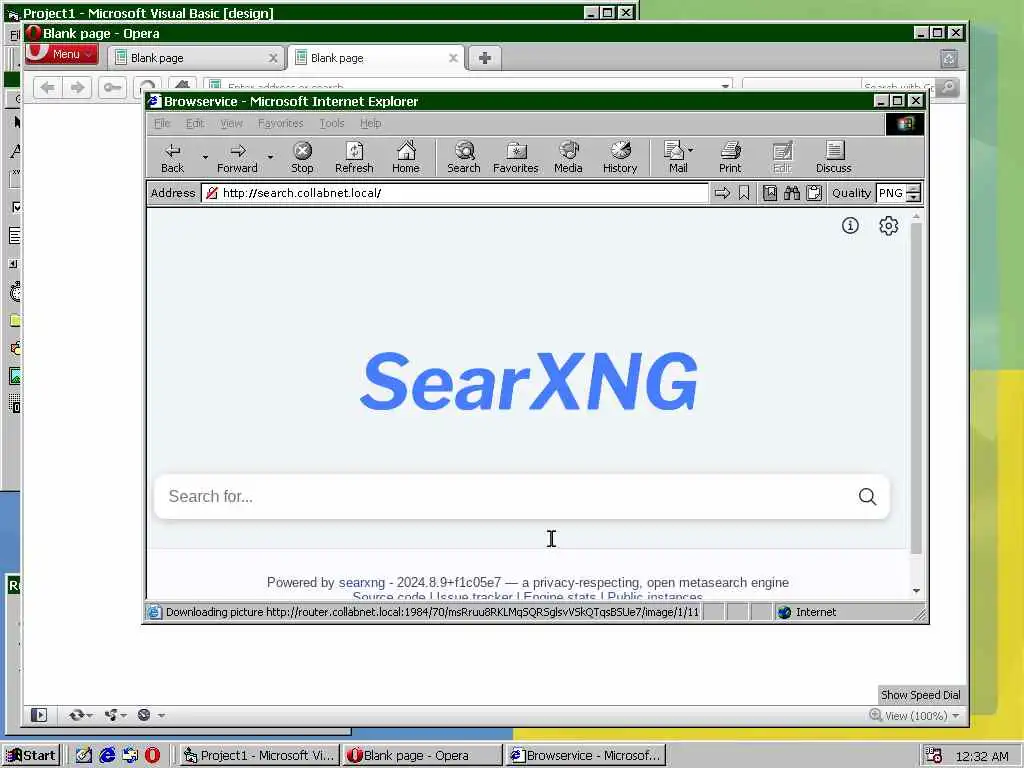
Task: Click Opera Forward navigation button
Action: pos(77,88)
